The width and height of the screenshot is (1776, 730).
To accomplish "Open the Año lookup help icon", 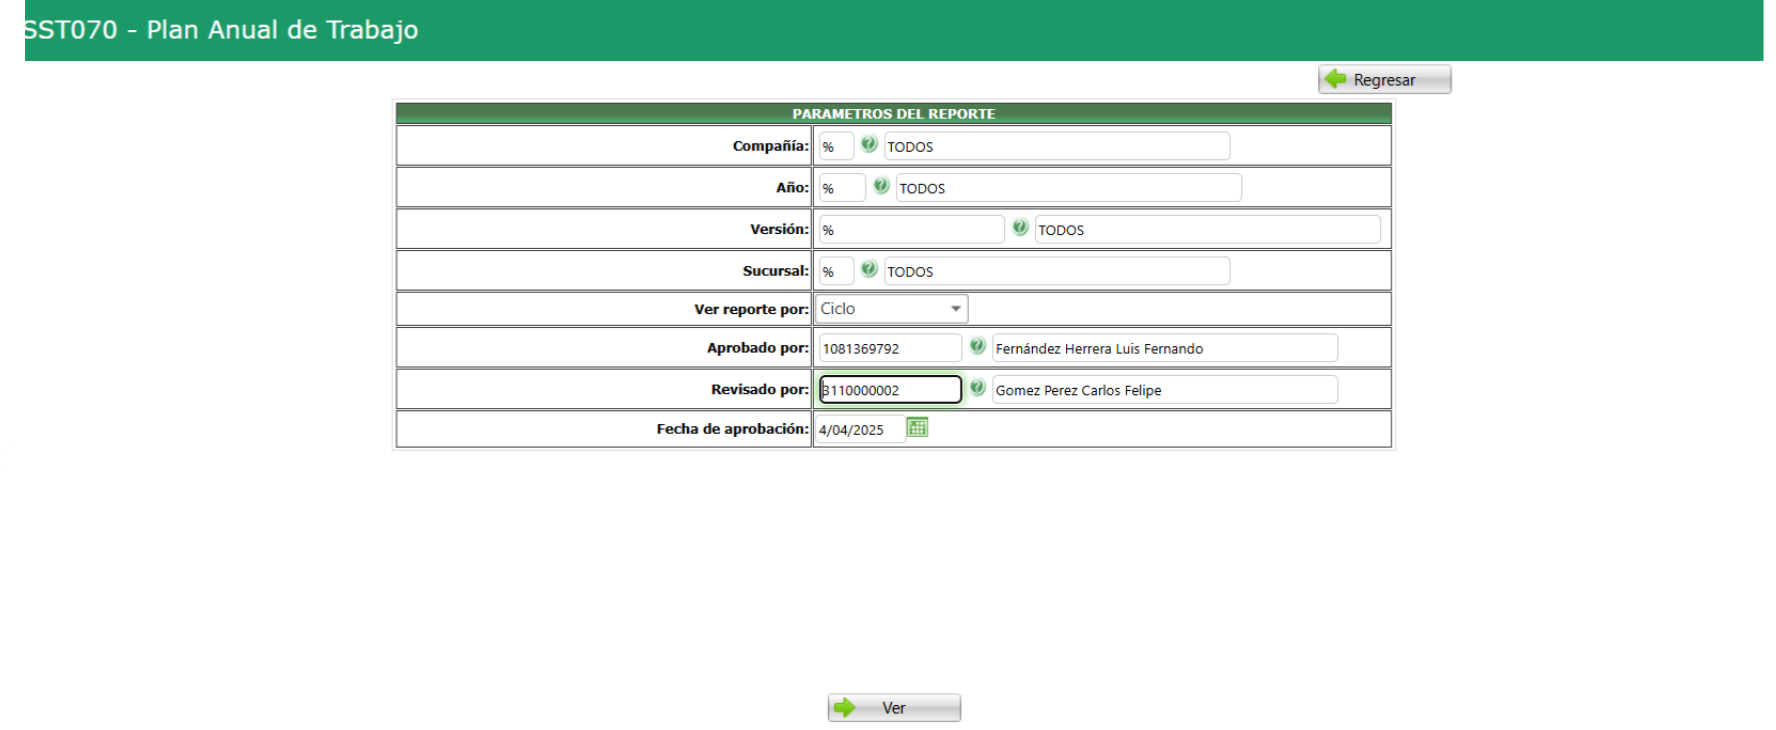I will [881, 186].
